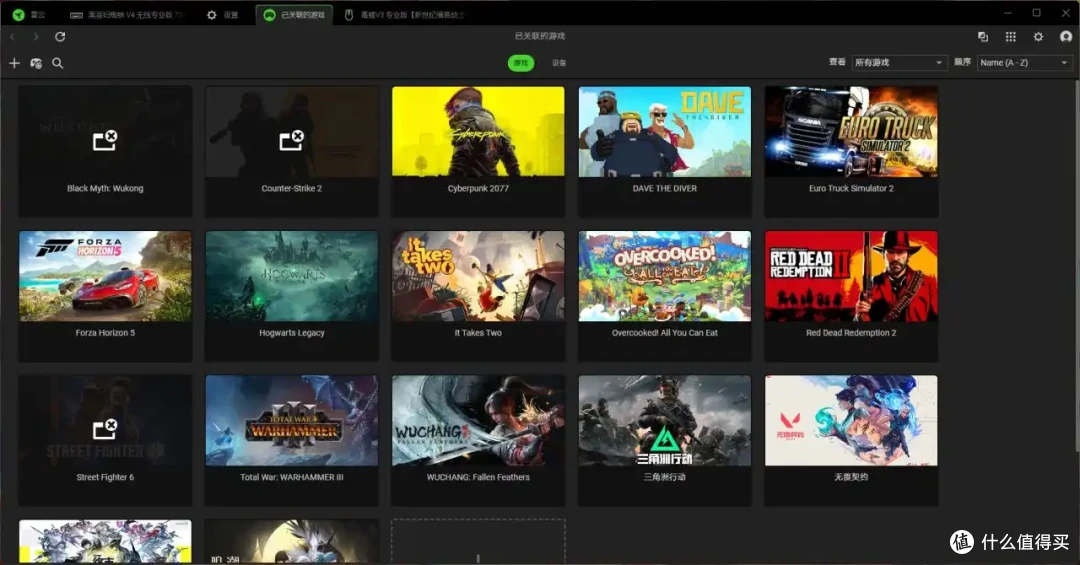Open the gear settings icon at top right

[1038, 37]
